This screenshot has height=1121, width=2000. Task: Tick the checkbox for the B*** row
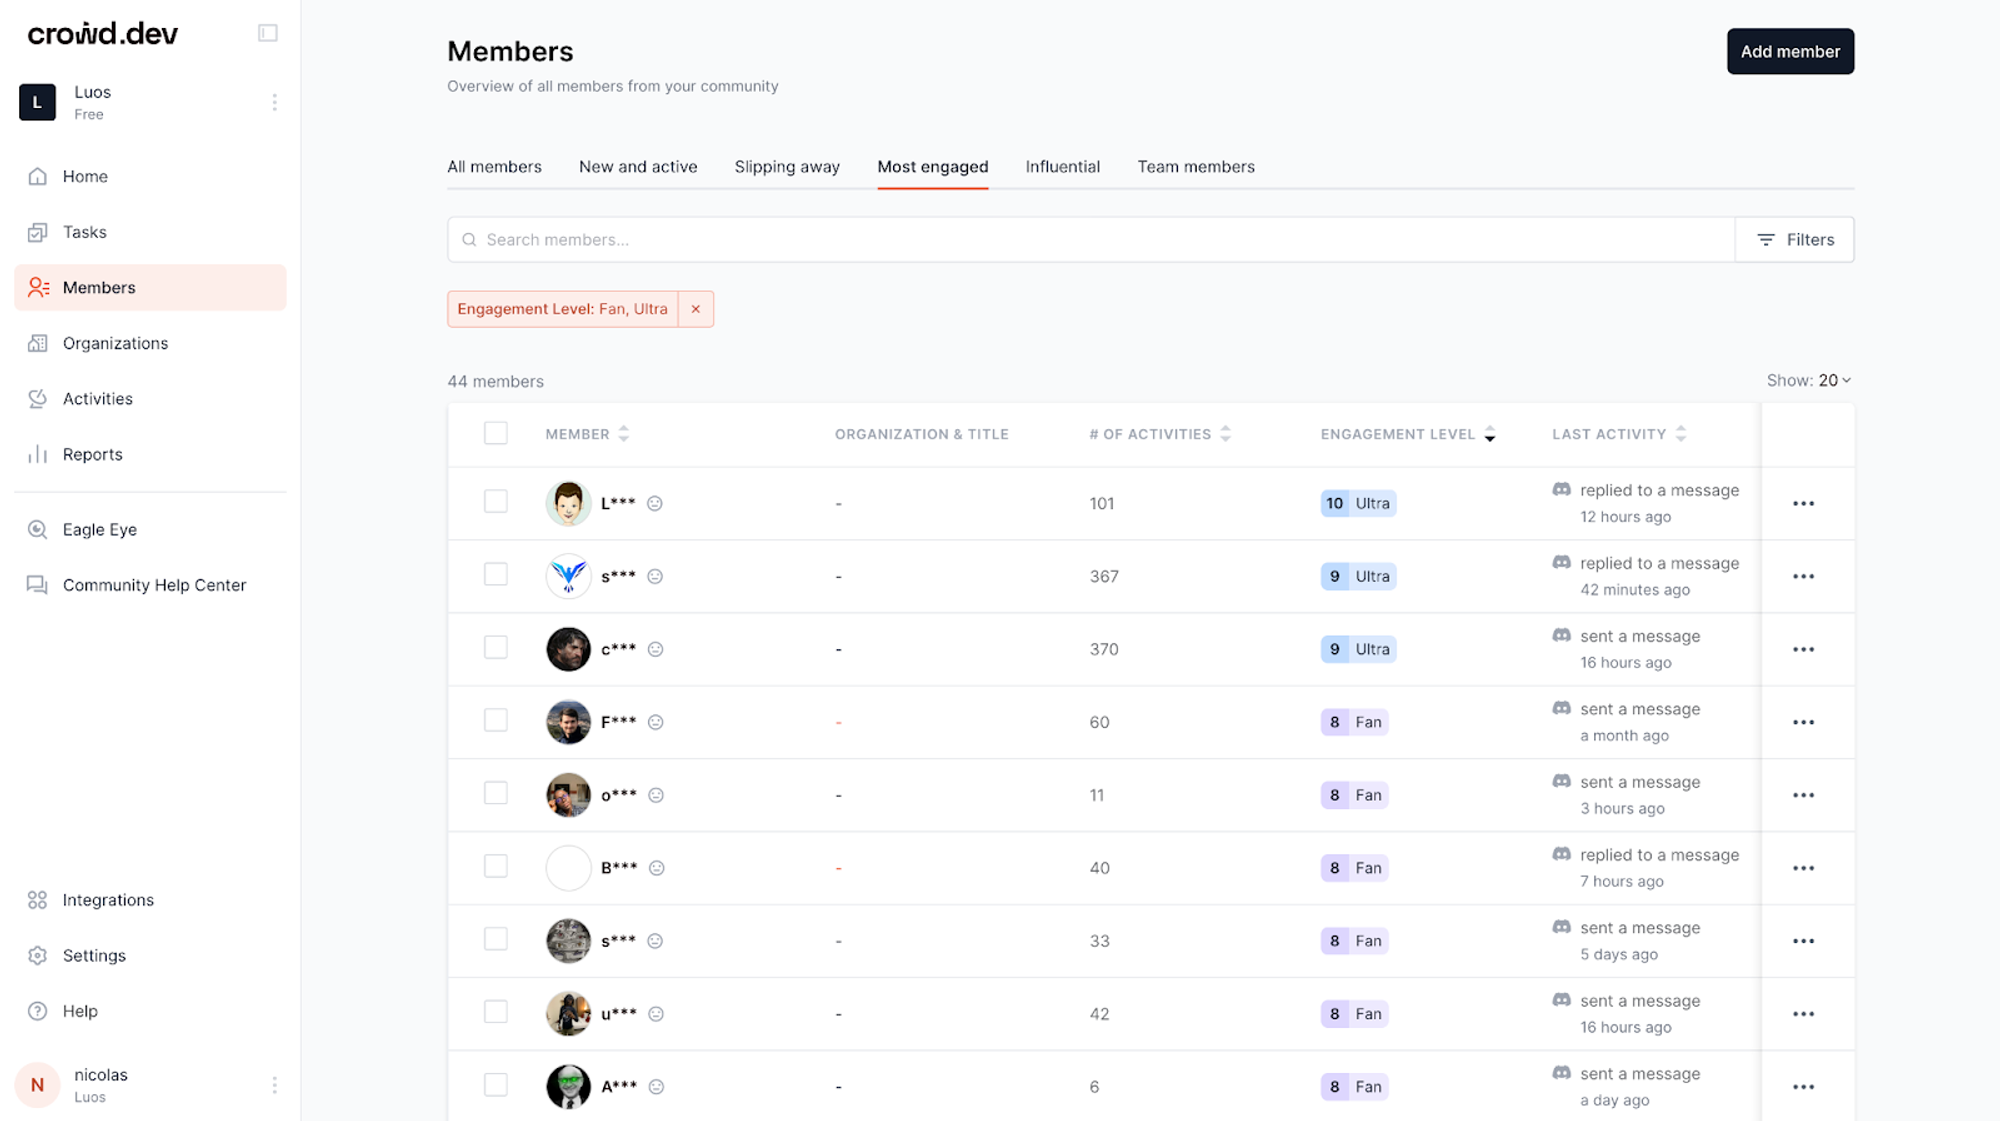[495, 867]
